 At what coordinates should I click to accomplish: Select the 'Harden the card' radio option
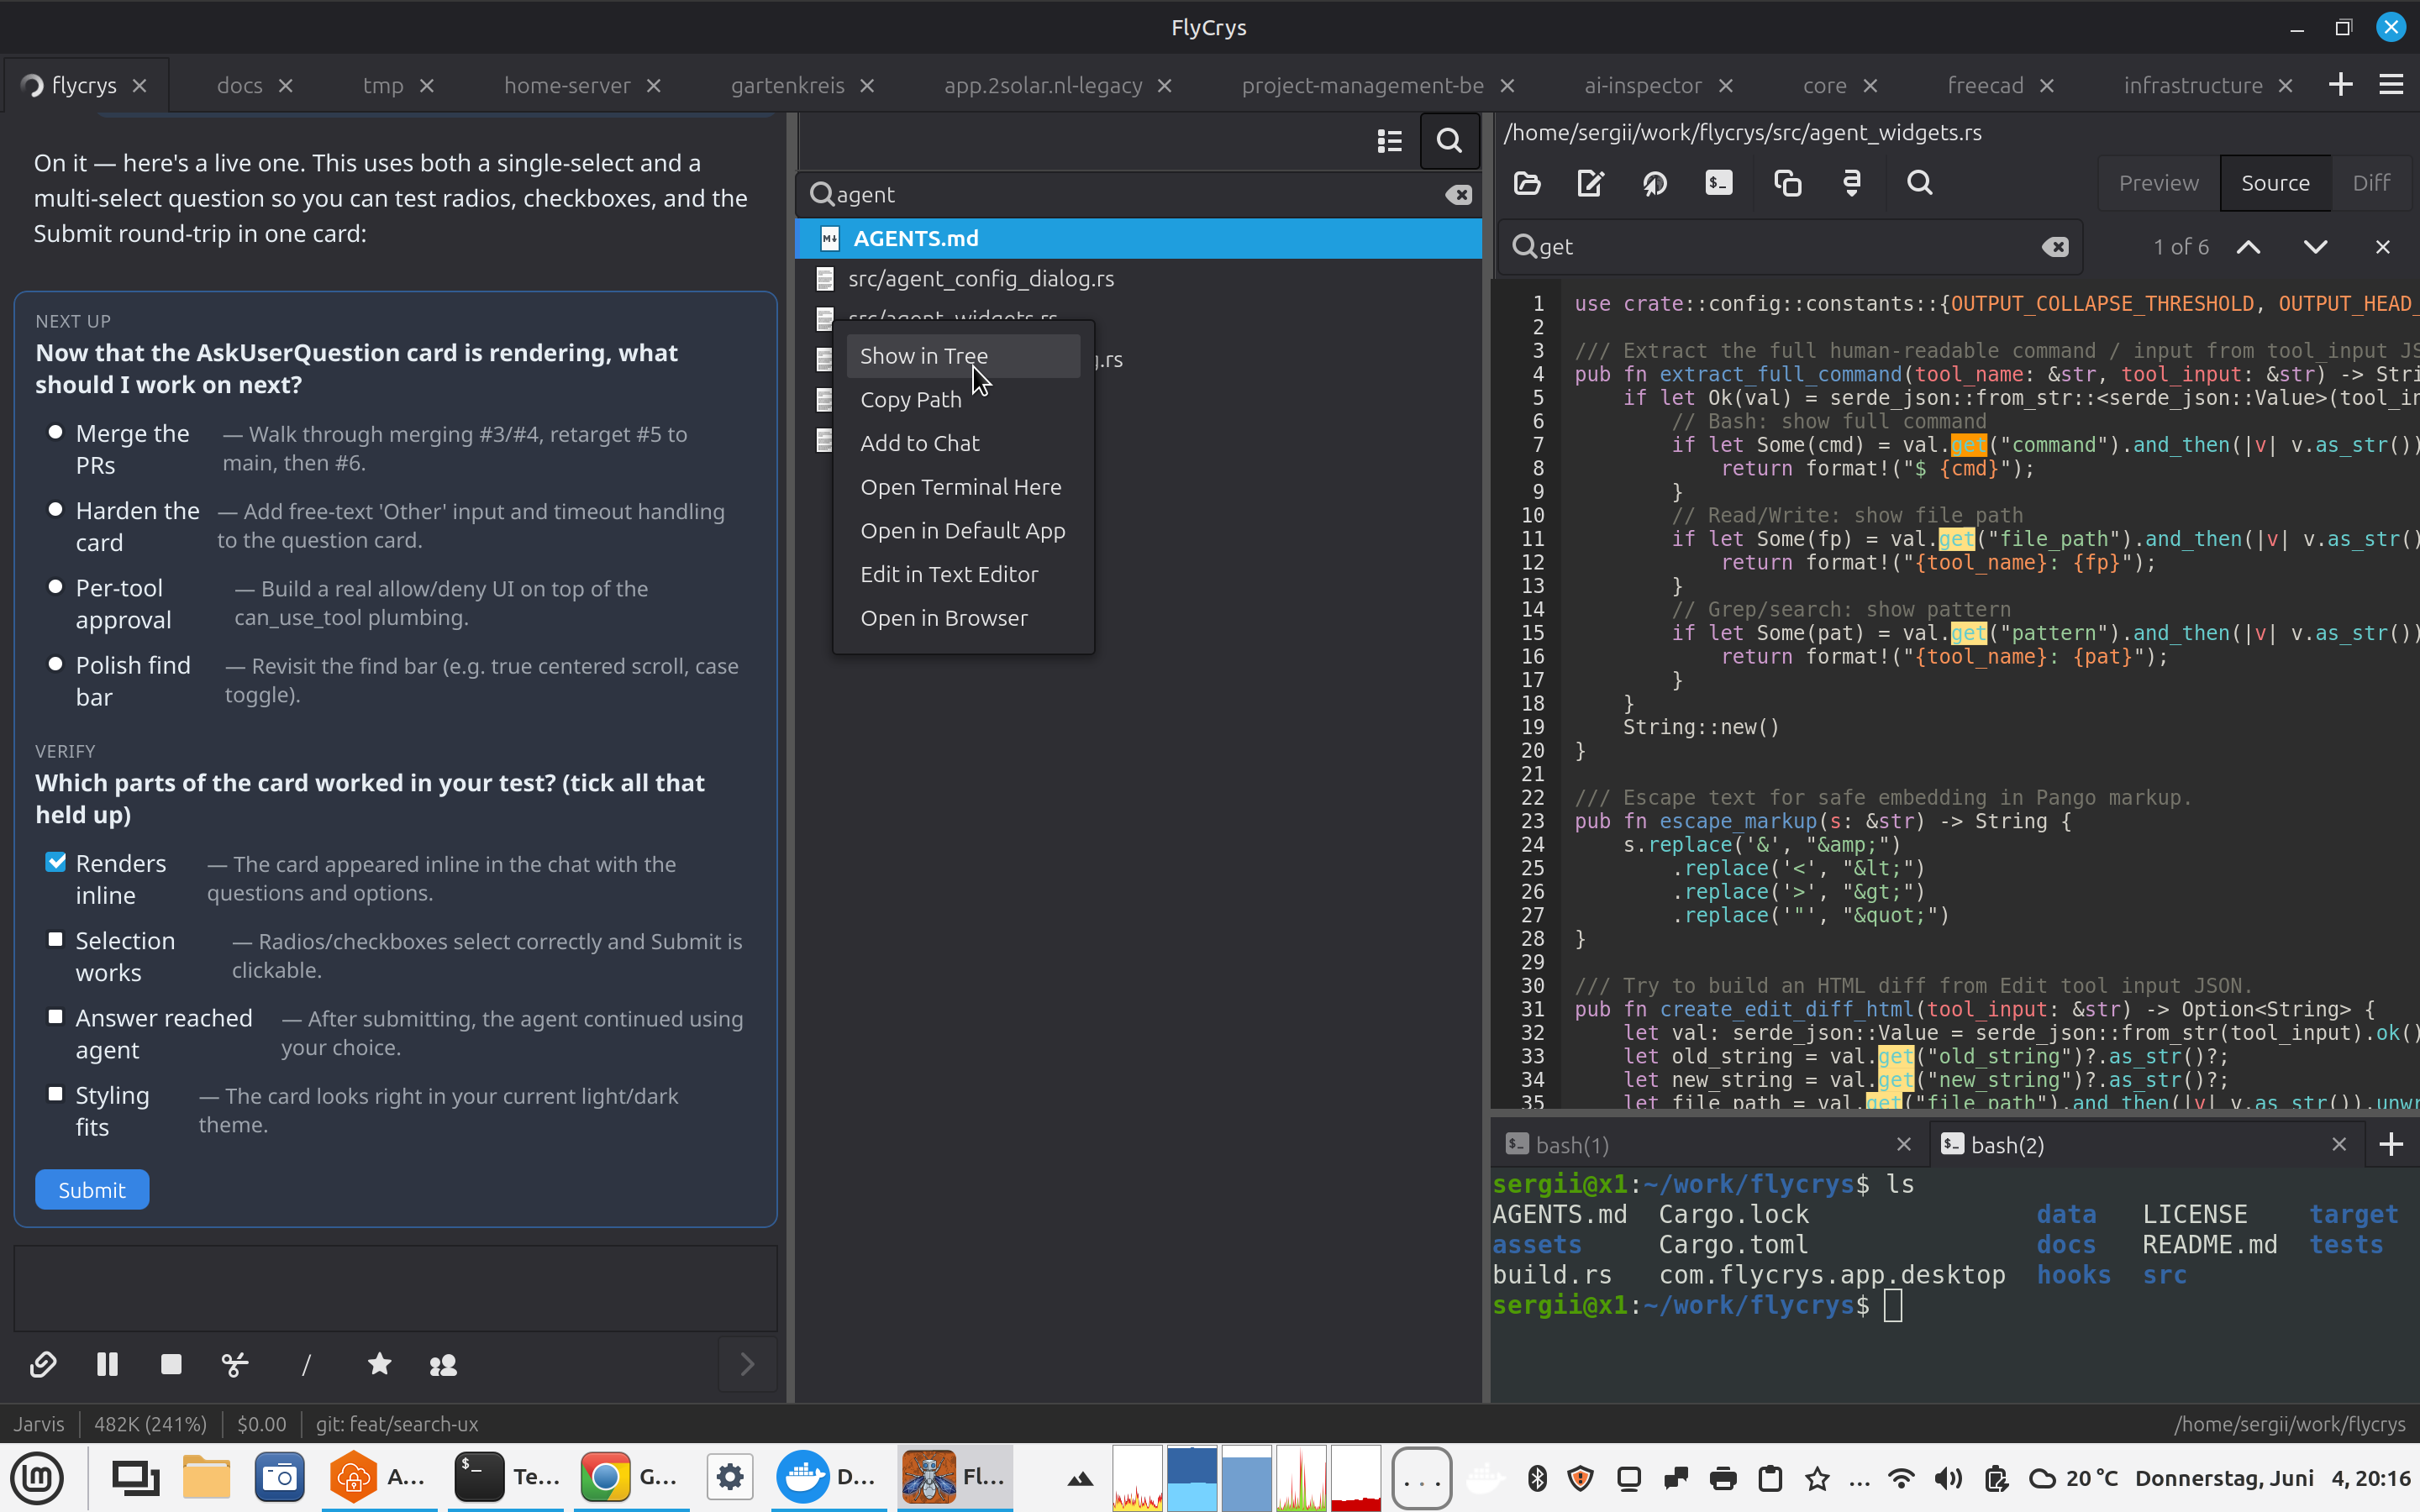pos(56,510)
